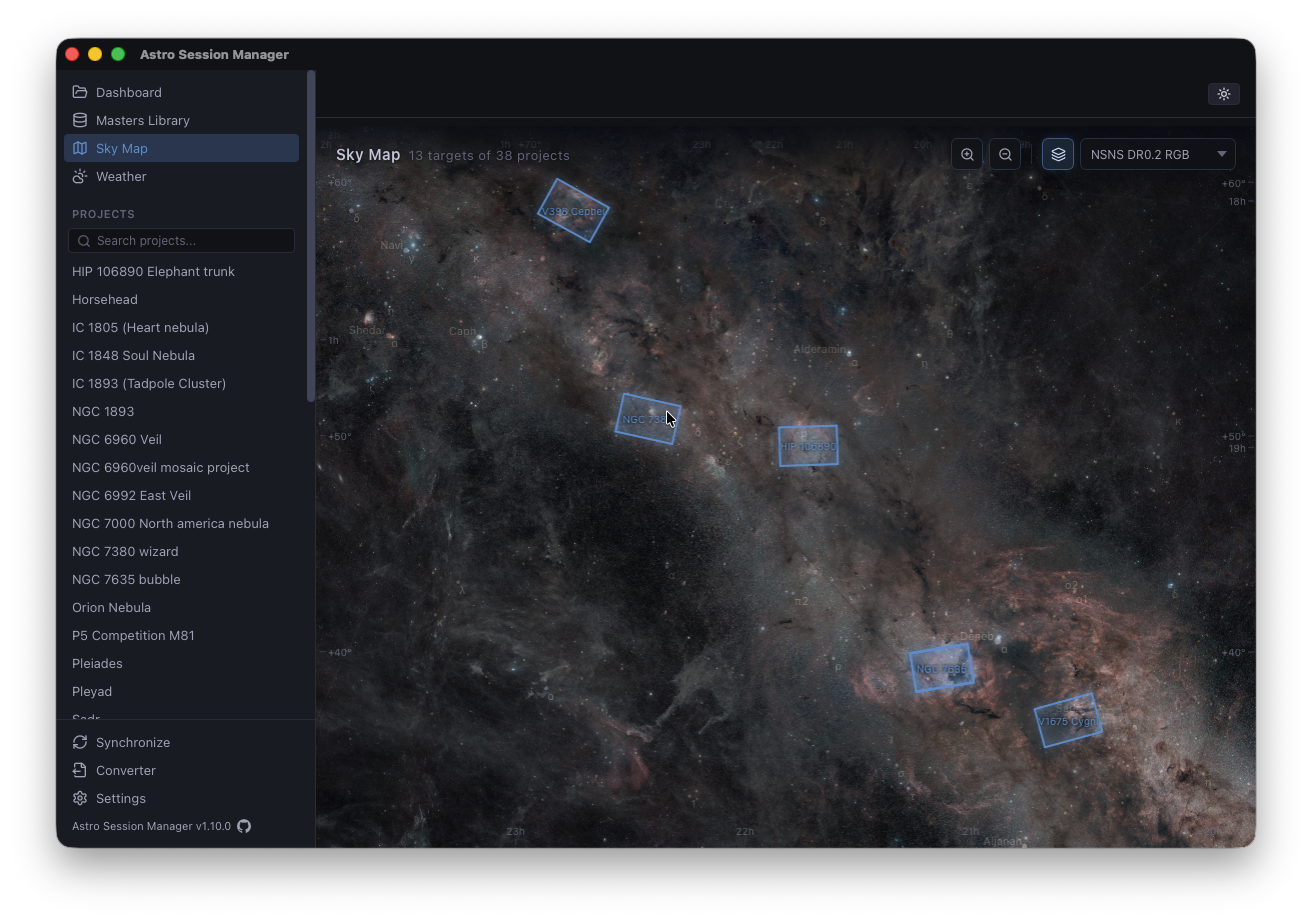Switch theme using the sun icon
This screenshot has height=922, width=1312.
point(1223,93)
